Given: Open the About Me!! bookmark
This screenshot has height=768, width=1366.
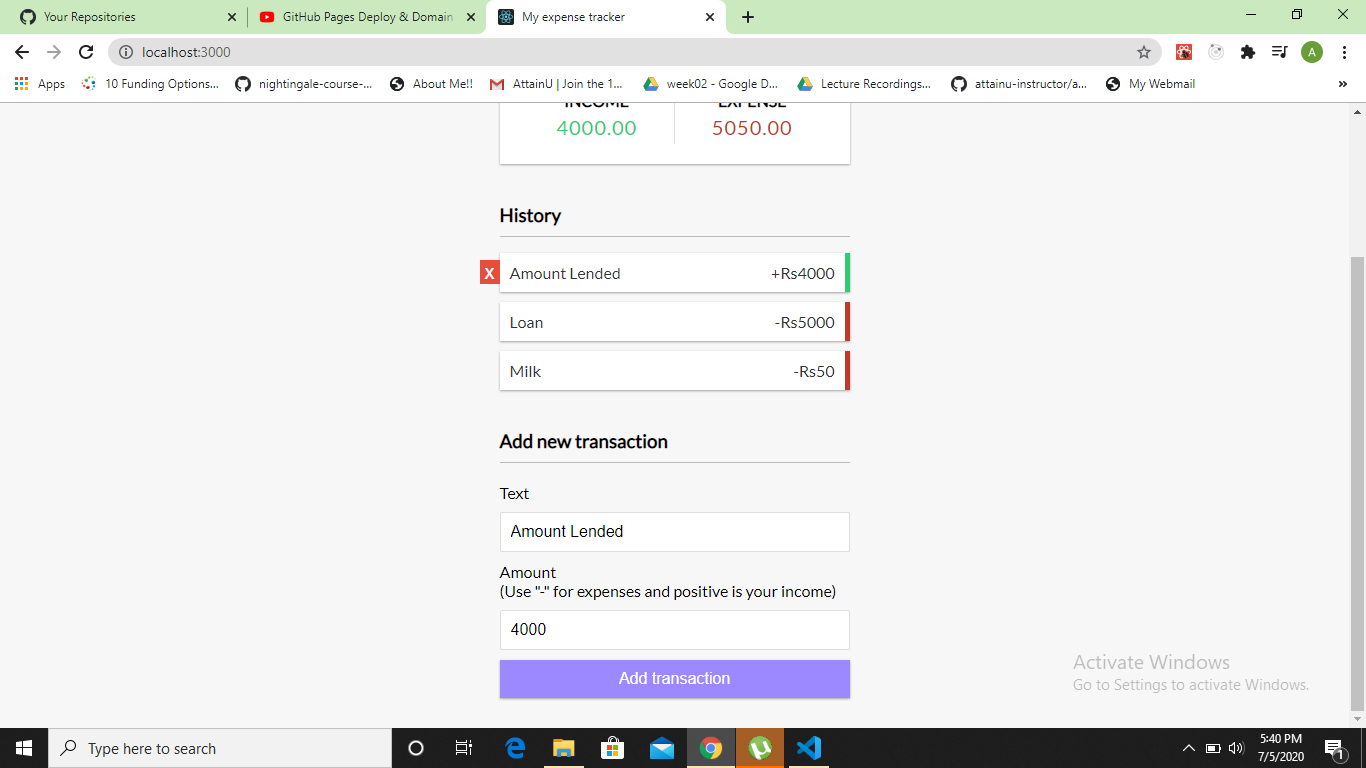Looking at the screenshot, I should coord(432,84).
